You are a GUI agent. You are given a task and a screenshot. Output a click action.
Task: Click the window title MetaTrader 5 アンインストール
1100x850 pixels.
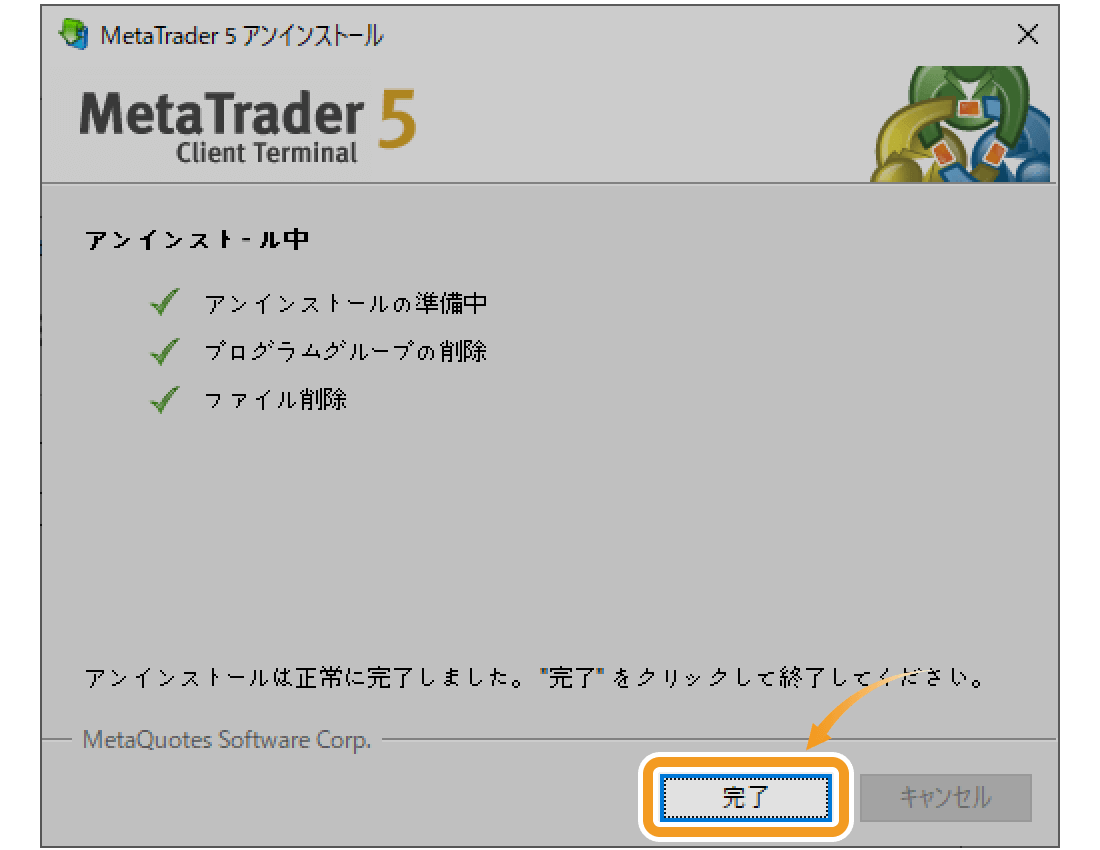pos(242,36)
